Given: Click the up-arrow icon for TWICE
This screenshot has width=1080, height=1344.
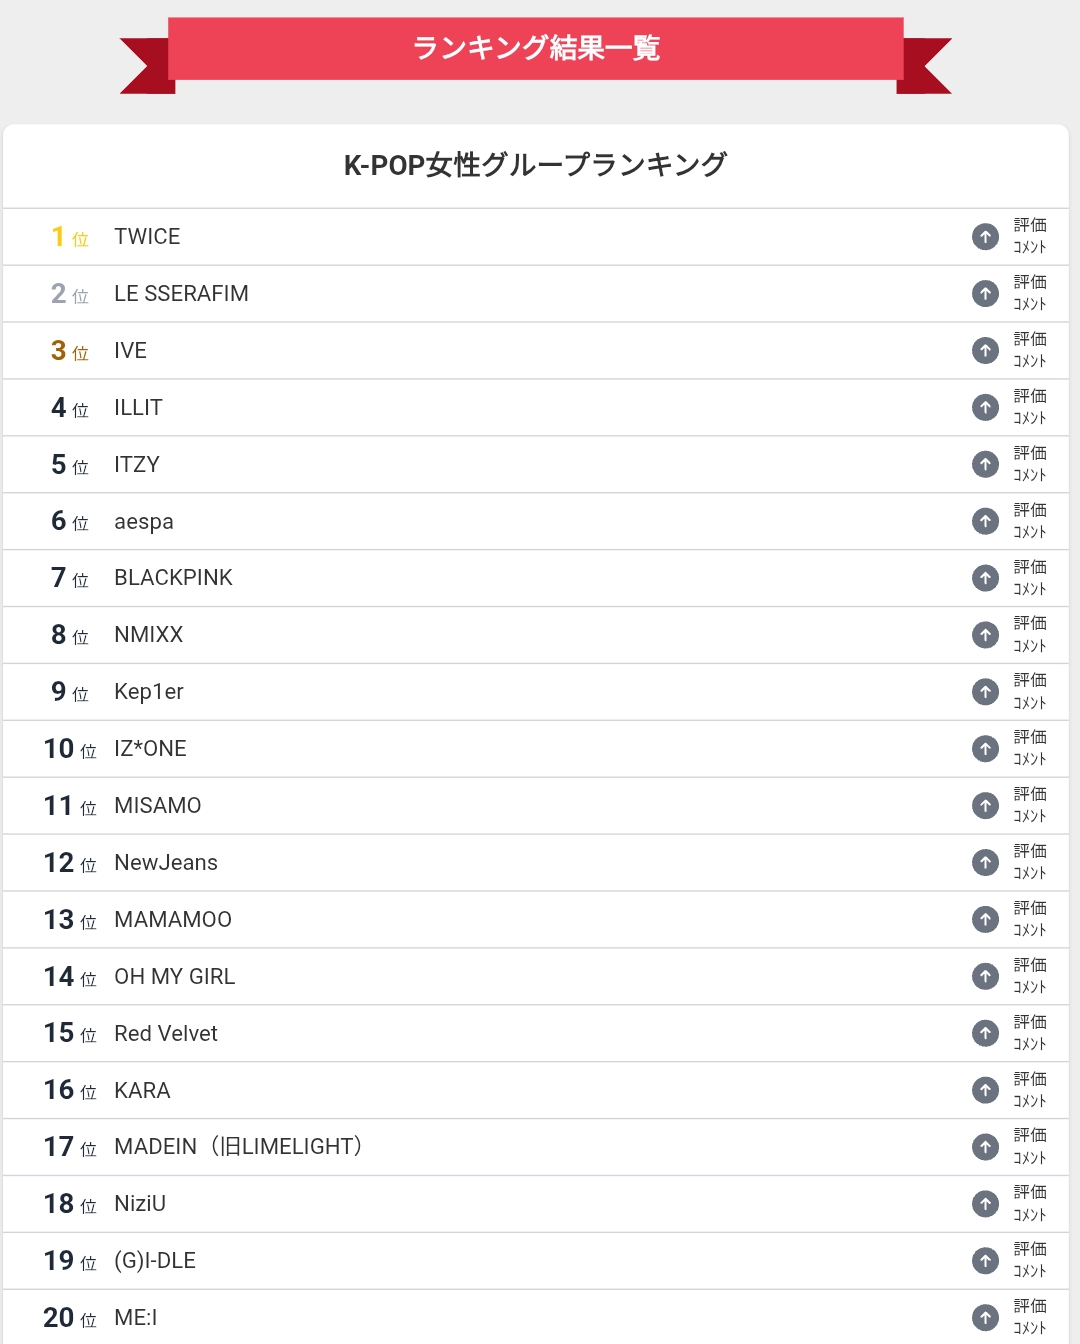Looking at the screenshot, I should [x=985, y=237].
